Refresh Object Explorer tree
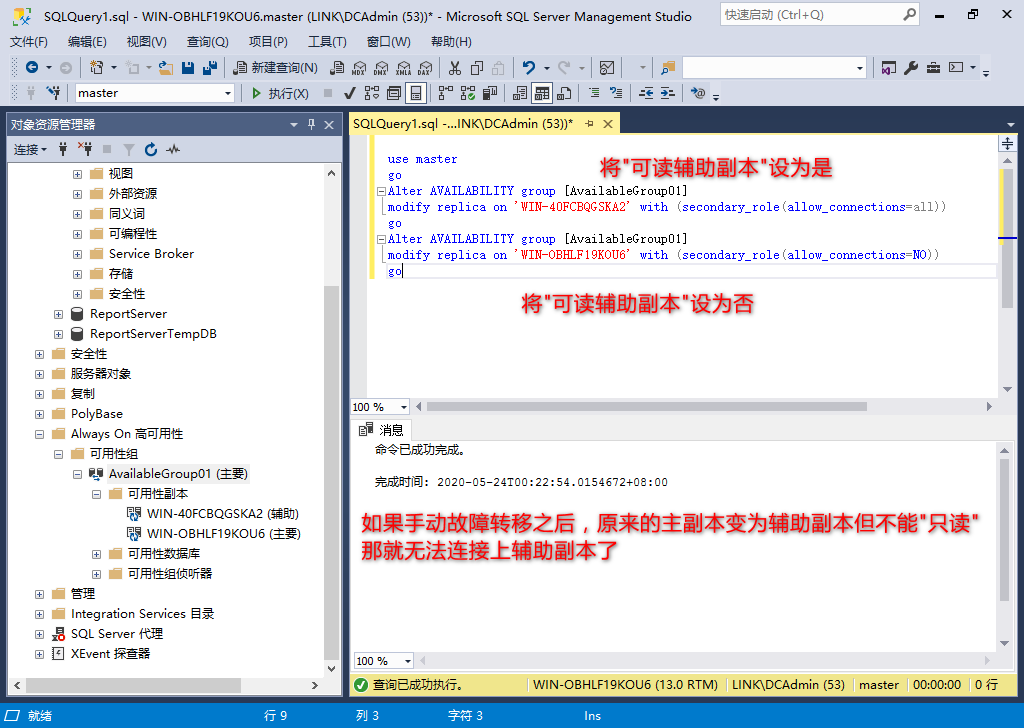The height and width of the screenshot is (728, 1024). (x=151, y=150)
